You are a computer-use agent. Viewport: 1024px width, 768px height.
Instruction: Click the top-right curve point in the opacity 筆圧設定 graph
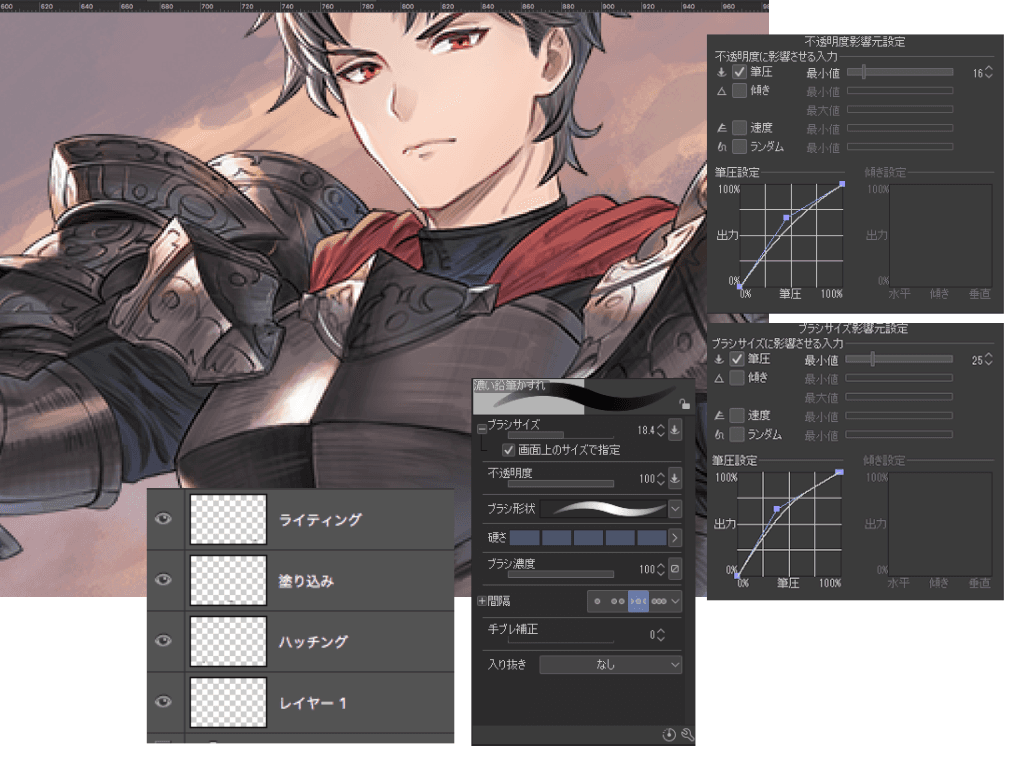(x=842, y=184)
